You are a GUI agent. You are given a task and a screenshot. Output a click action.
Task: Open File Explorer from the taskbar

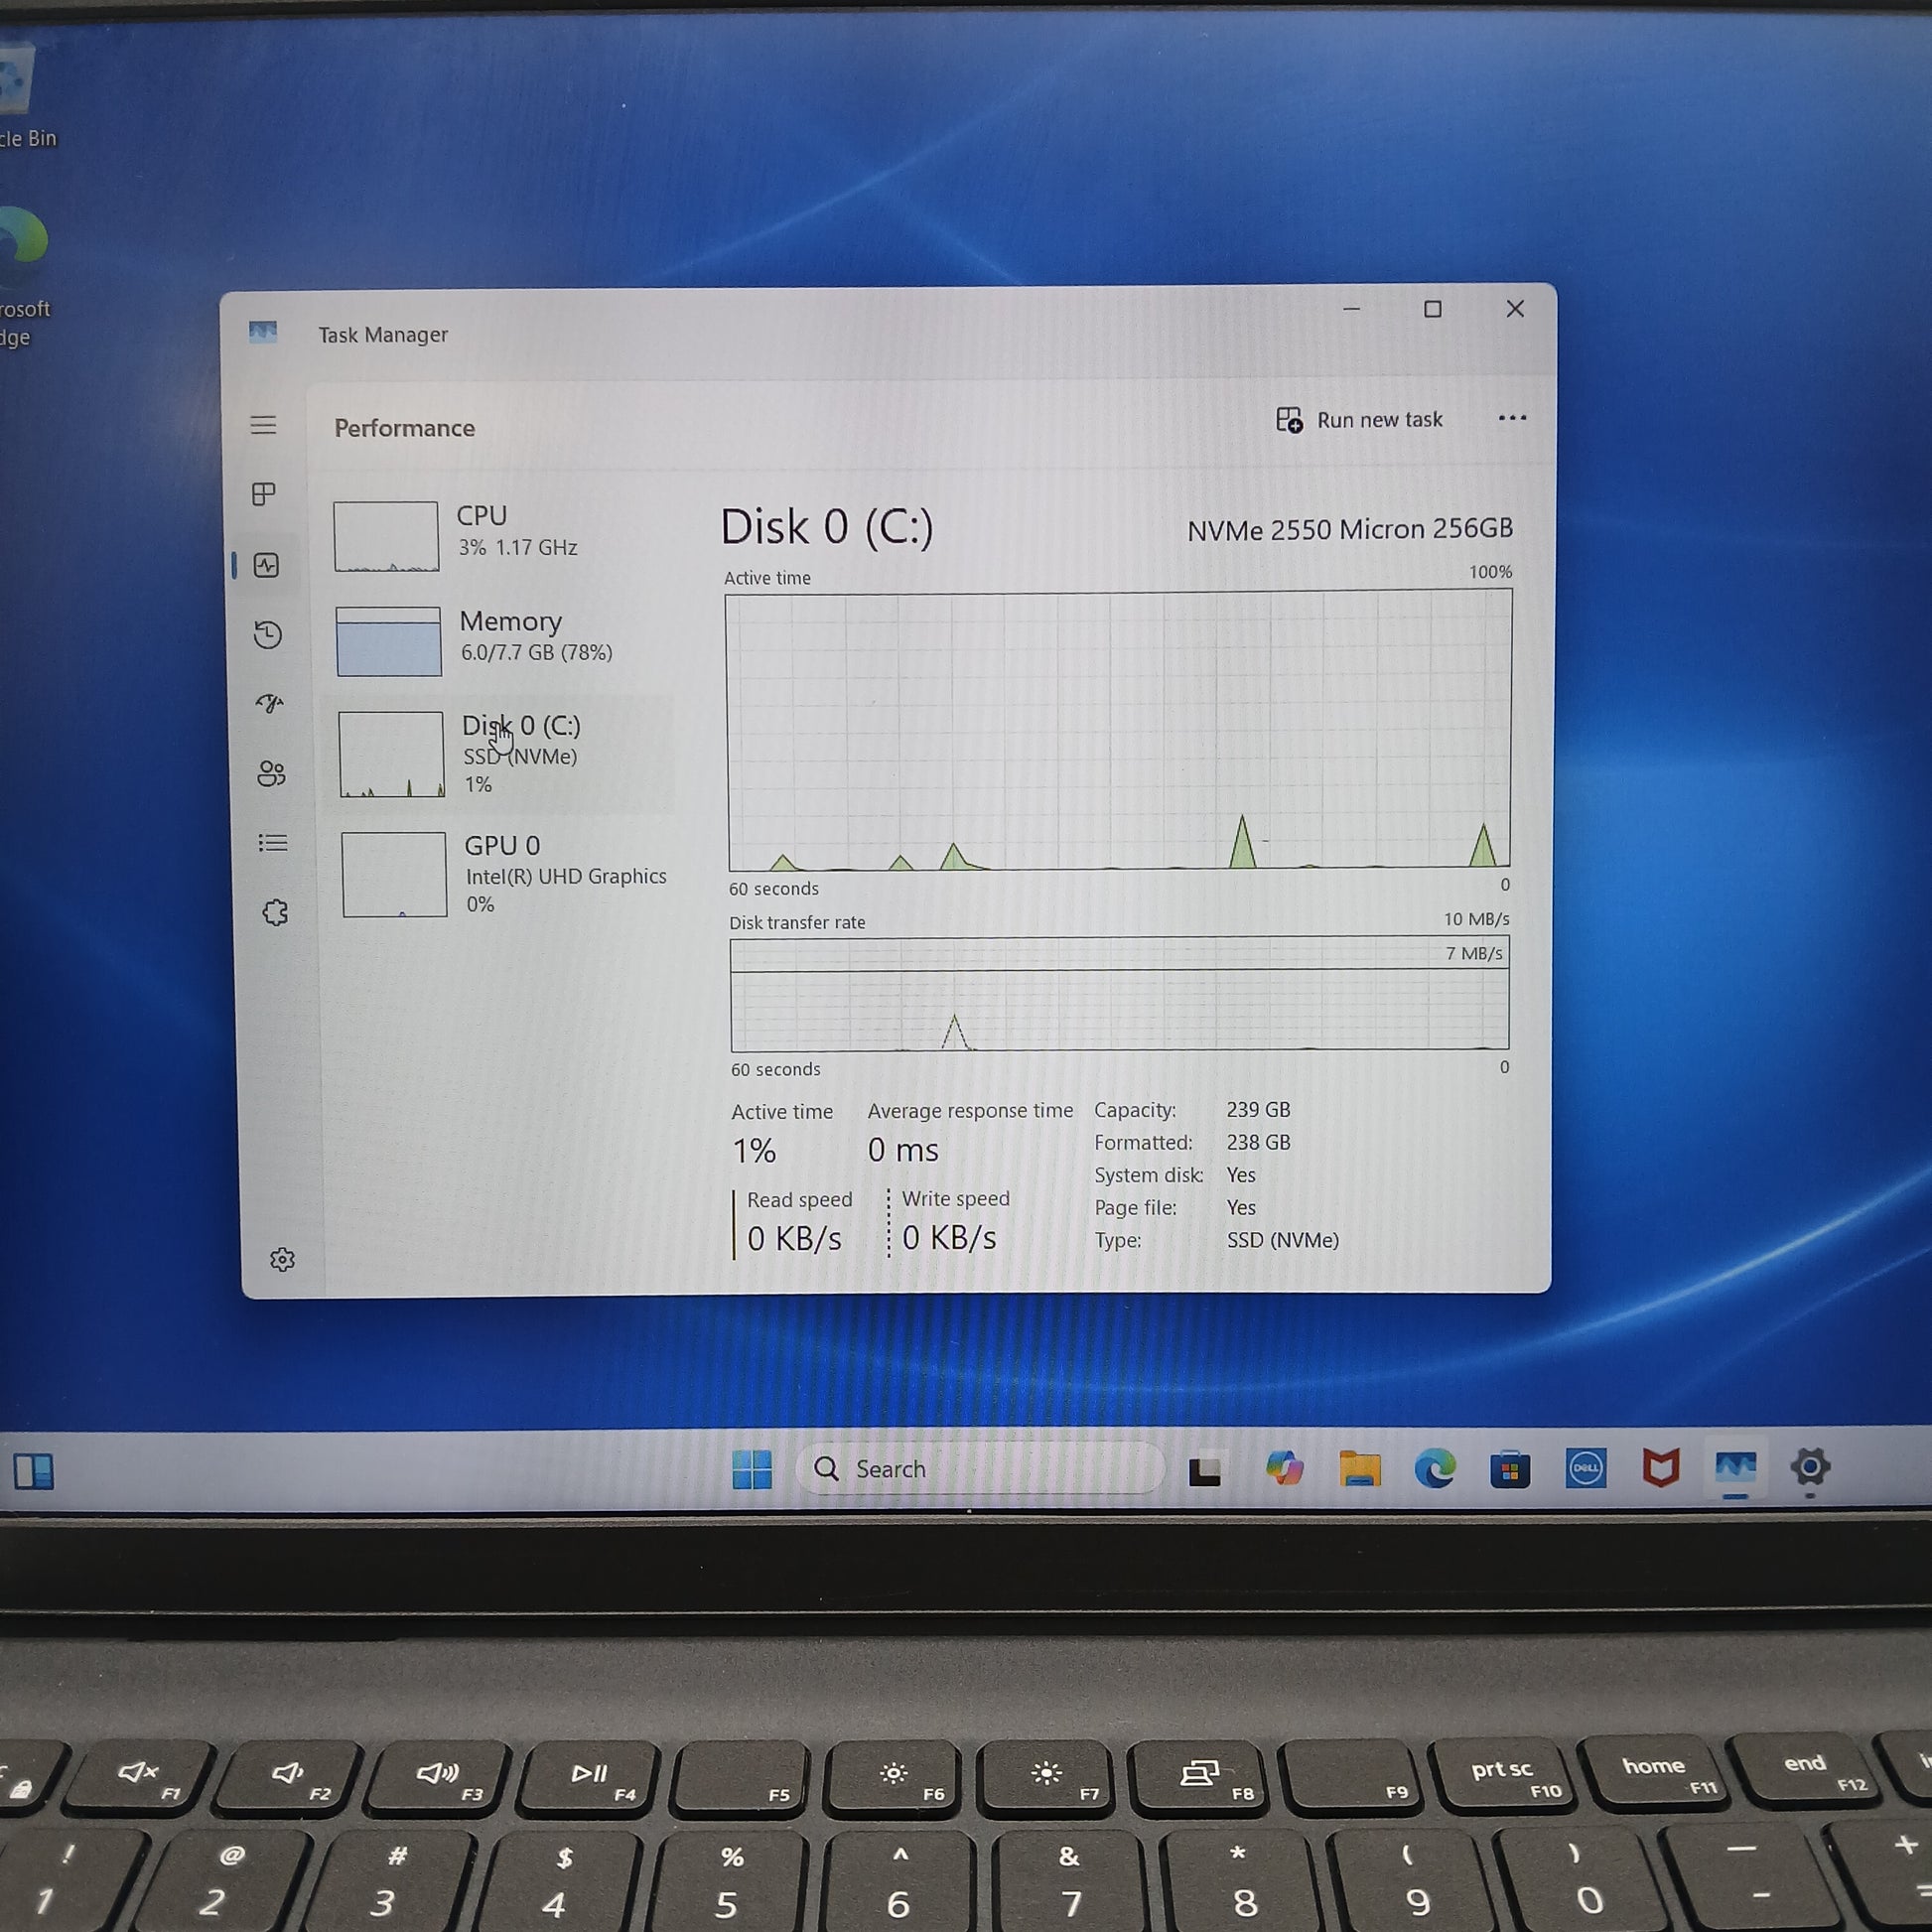(x=1359, y=1469)
